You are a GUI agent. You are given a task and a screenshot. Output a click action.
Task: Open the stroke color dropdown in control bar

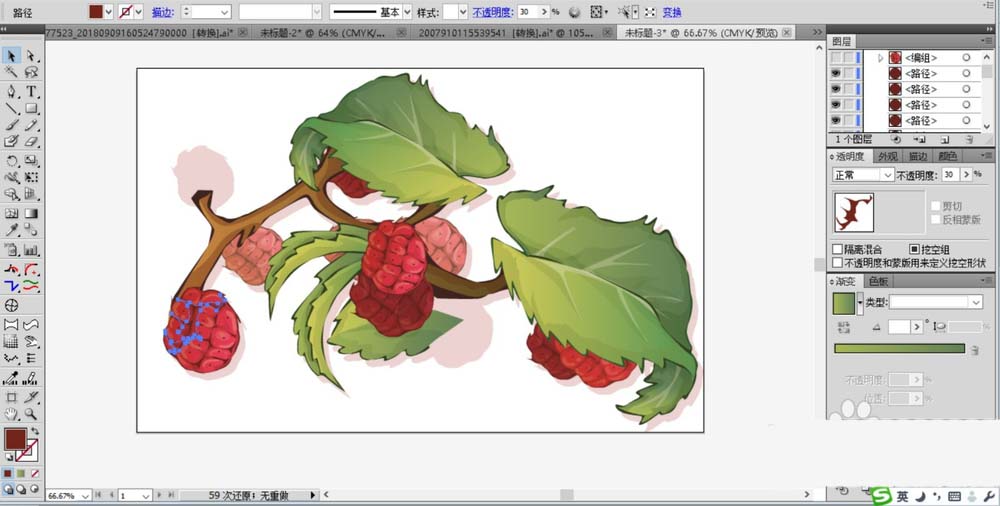[138, 11]
